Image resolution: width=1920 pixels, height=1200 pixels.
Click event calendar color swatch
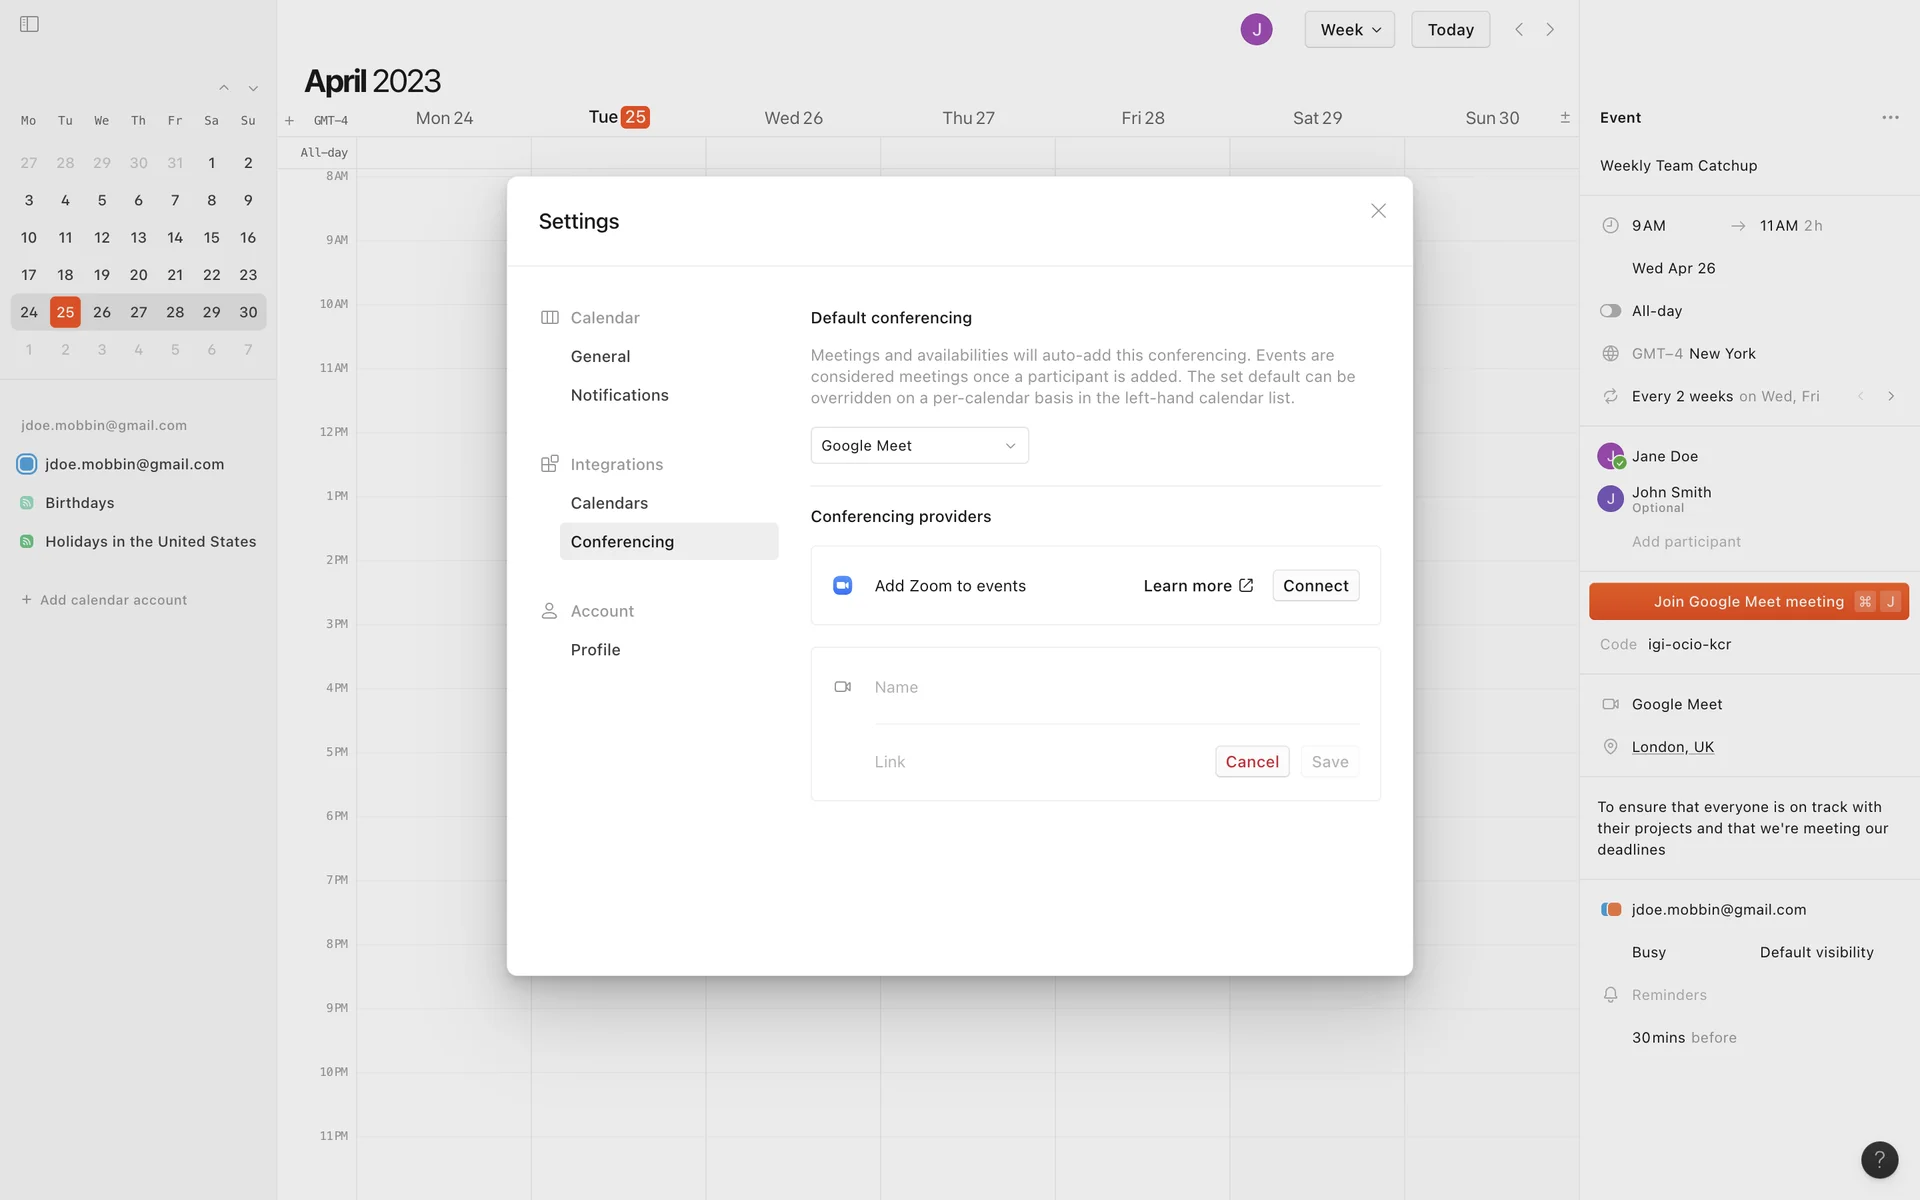click(x=1610, y=909)
